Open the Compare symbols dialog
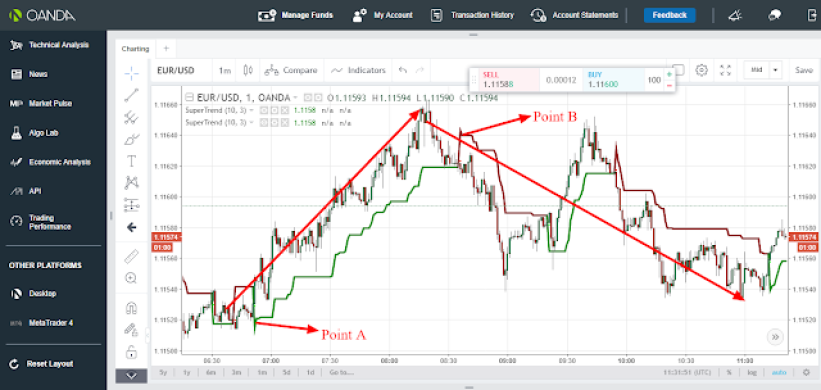821x390 pixels. (291, 70)
